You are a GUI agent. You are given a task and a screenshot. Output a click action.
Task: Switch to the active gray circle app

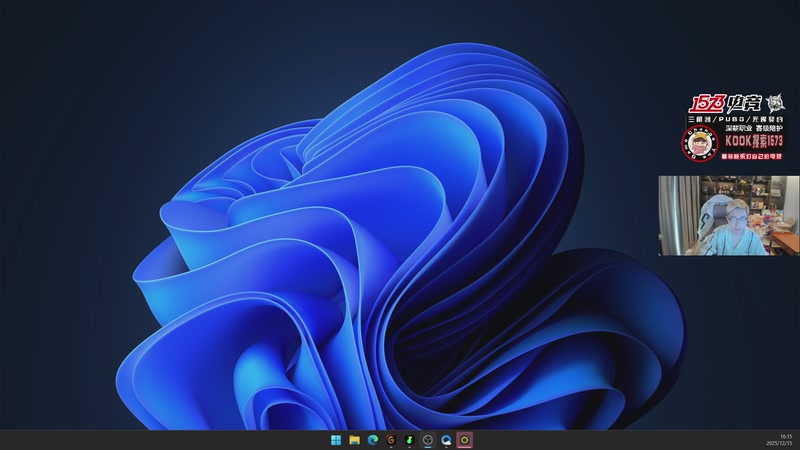point(428,440)
